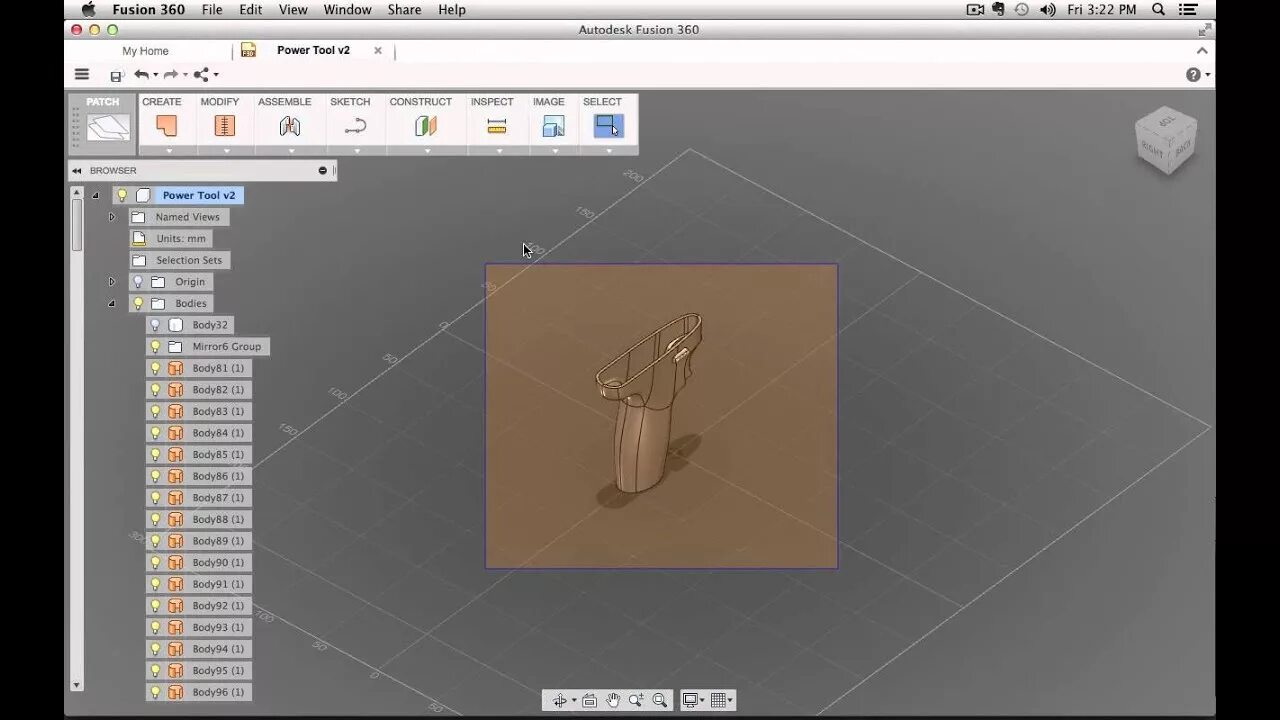Click the Image insert icon
The image size is (1280, 720).
coord(553,126)
